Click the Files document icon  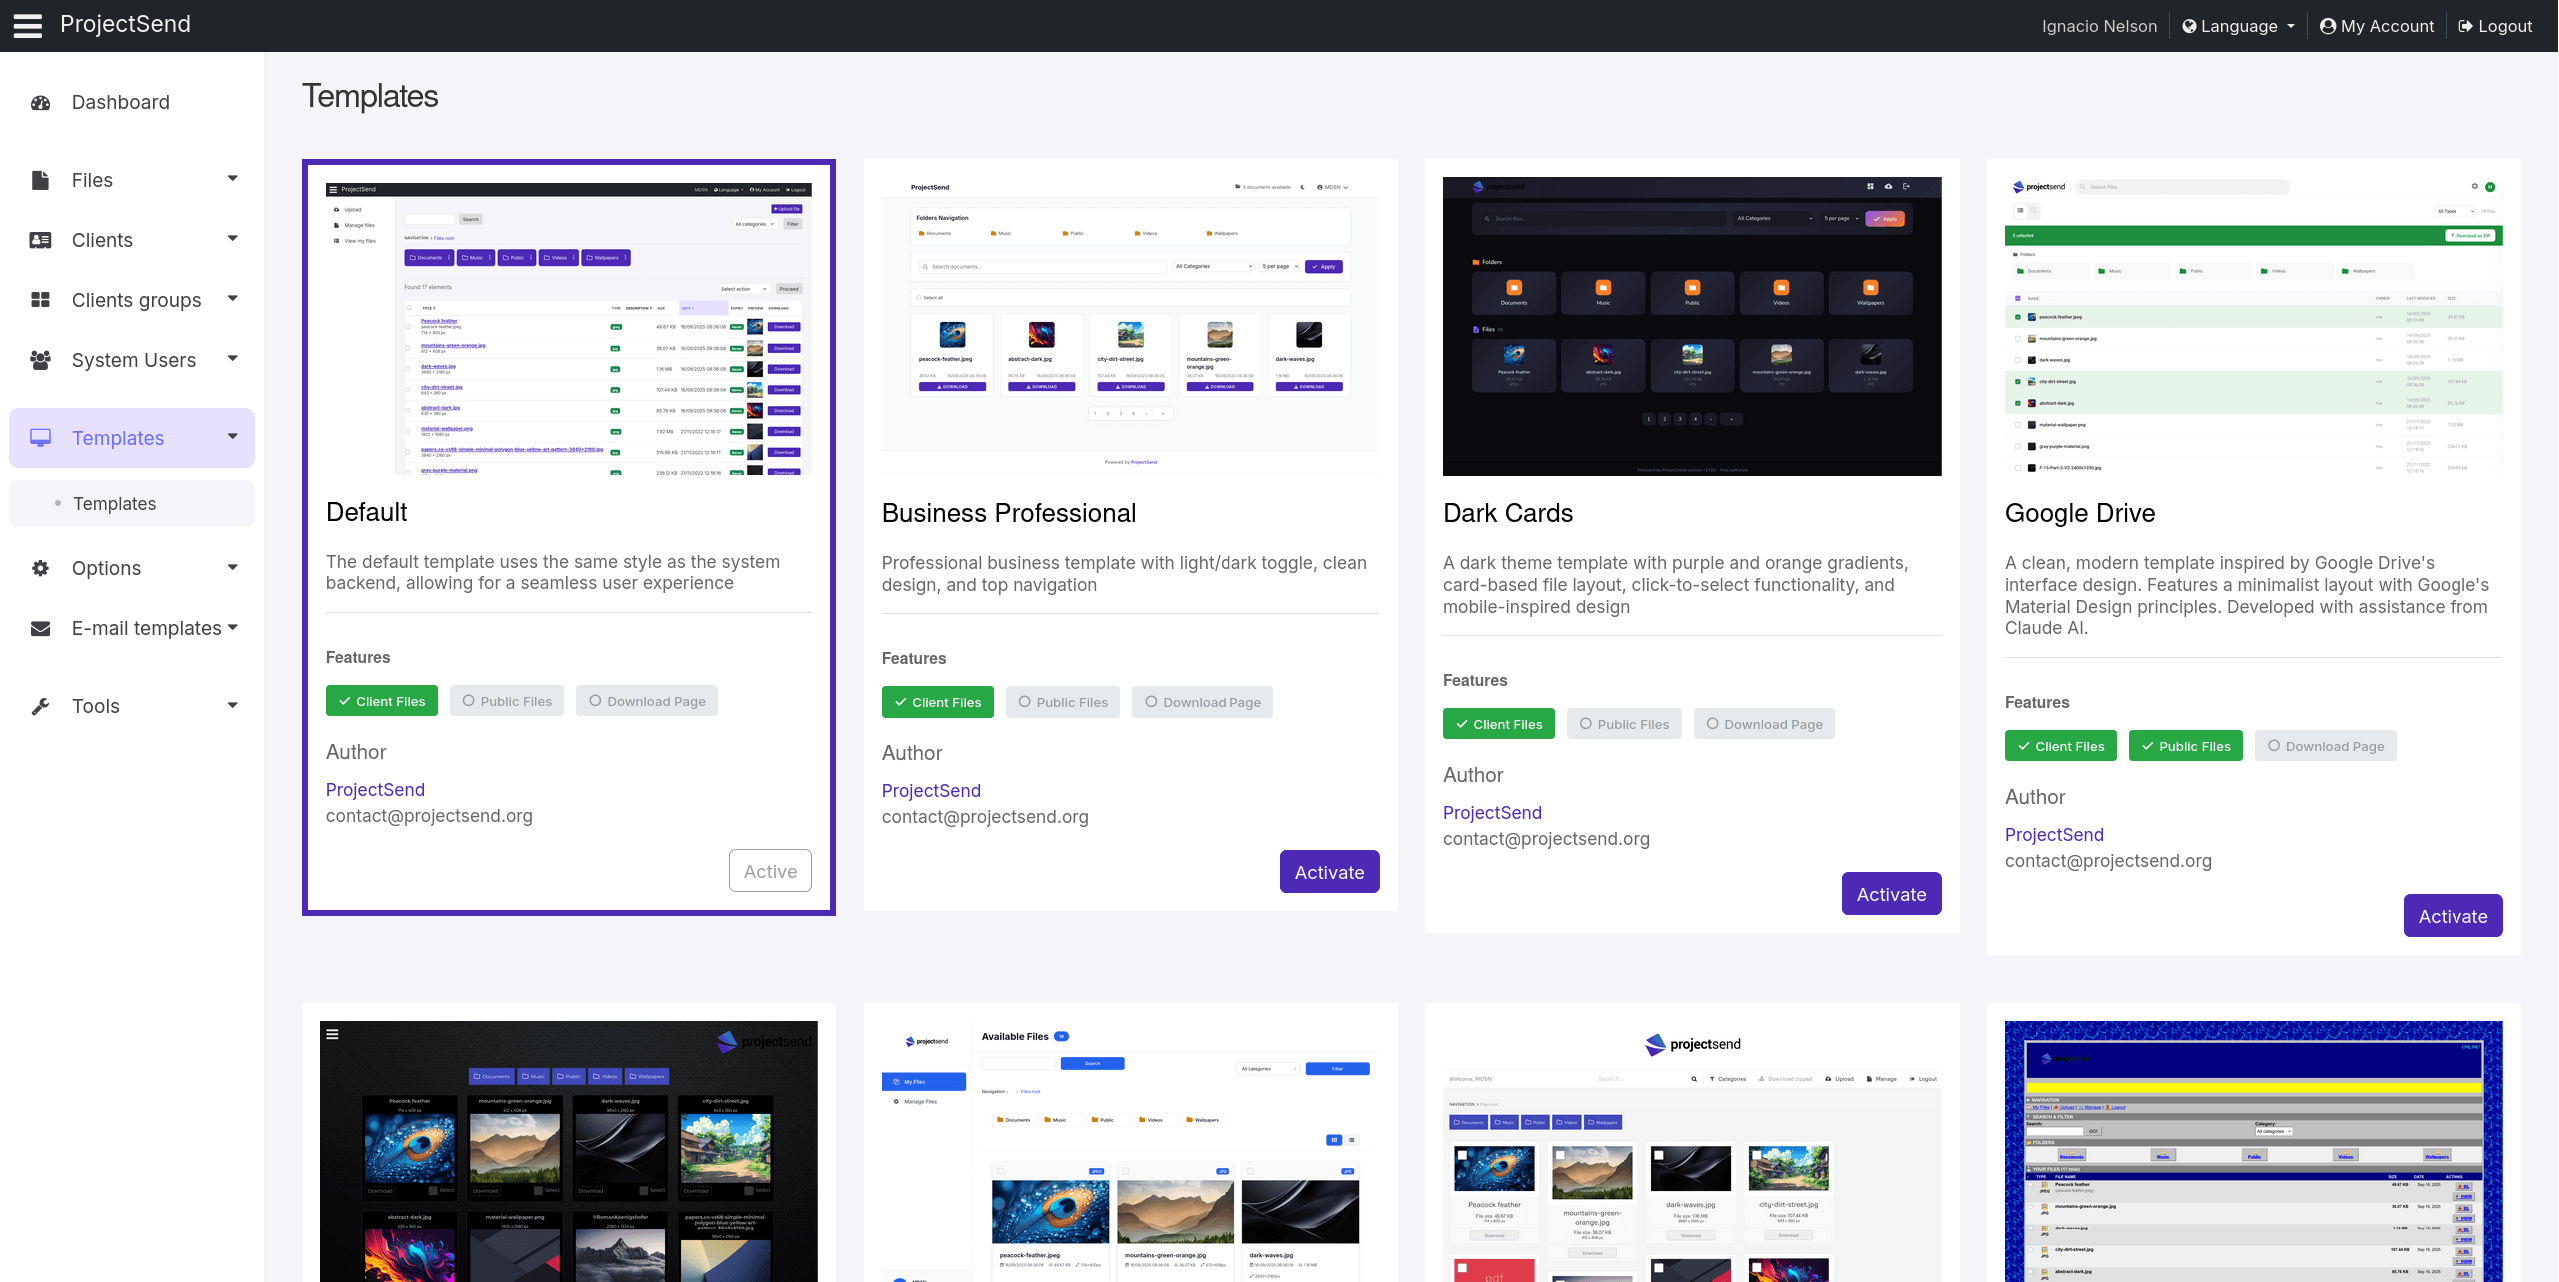pyautogui.click(x=40, y=180)
